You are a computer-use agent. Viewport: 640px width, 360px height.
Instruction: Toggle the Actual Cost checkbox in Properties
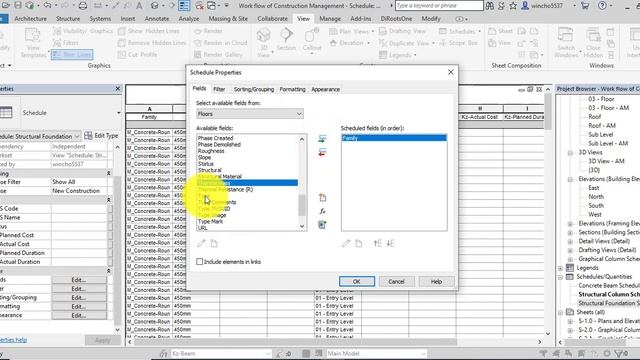(x=110, y=244)
